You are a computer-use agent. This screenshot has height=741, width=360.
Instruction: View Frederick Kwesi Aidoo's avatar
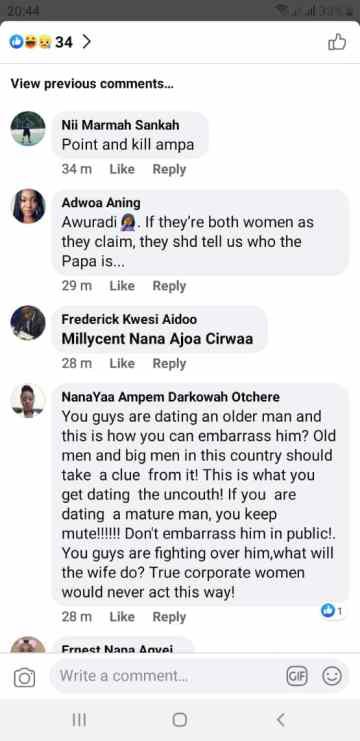28,323
